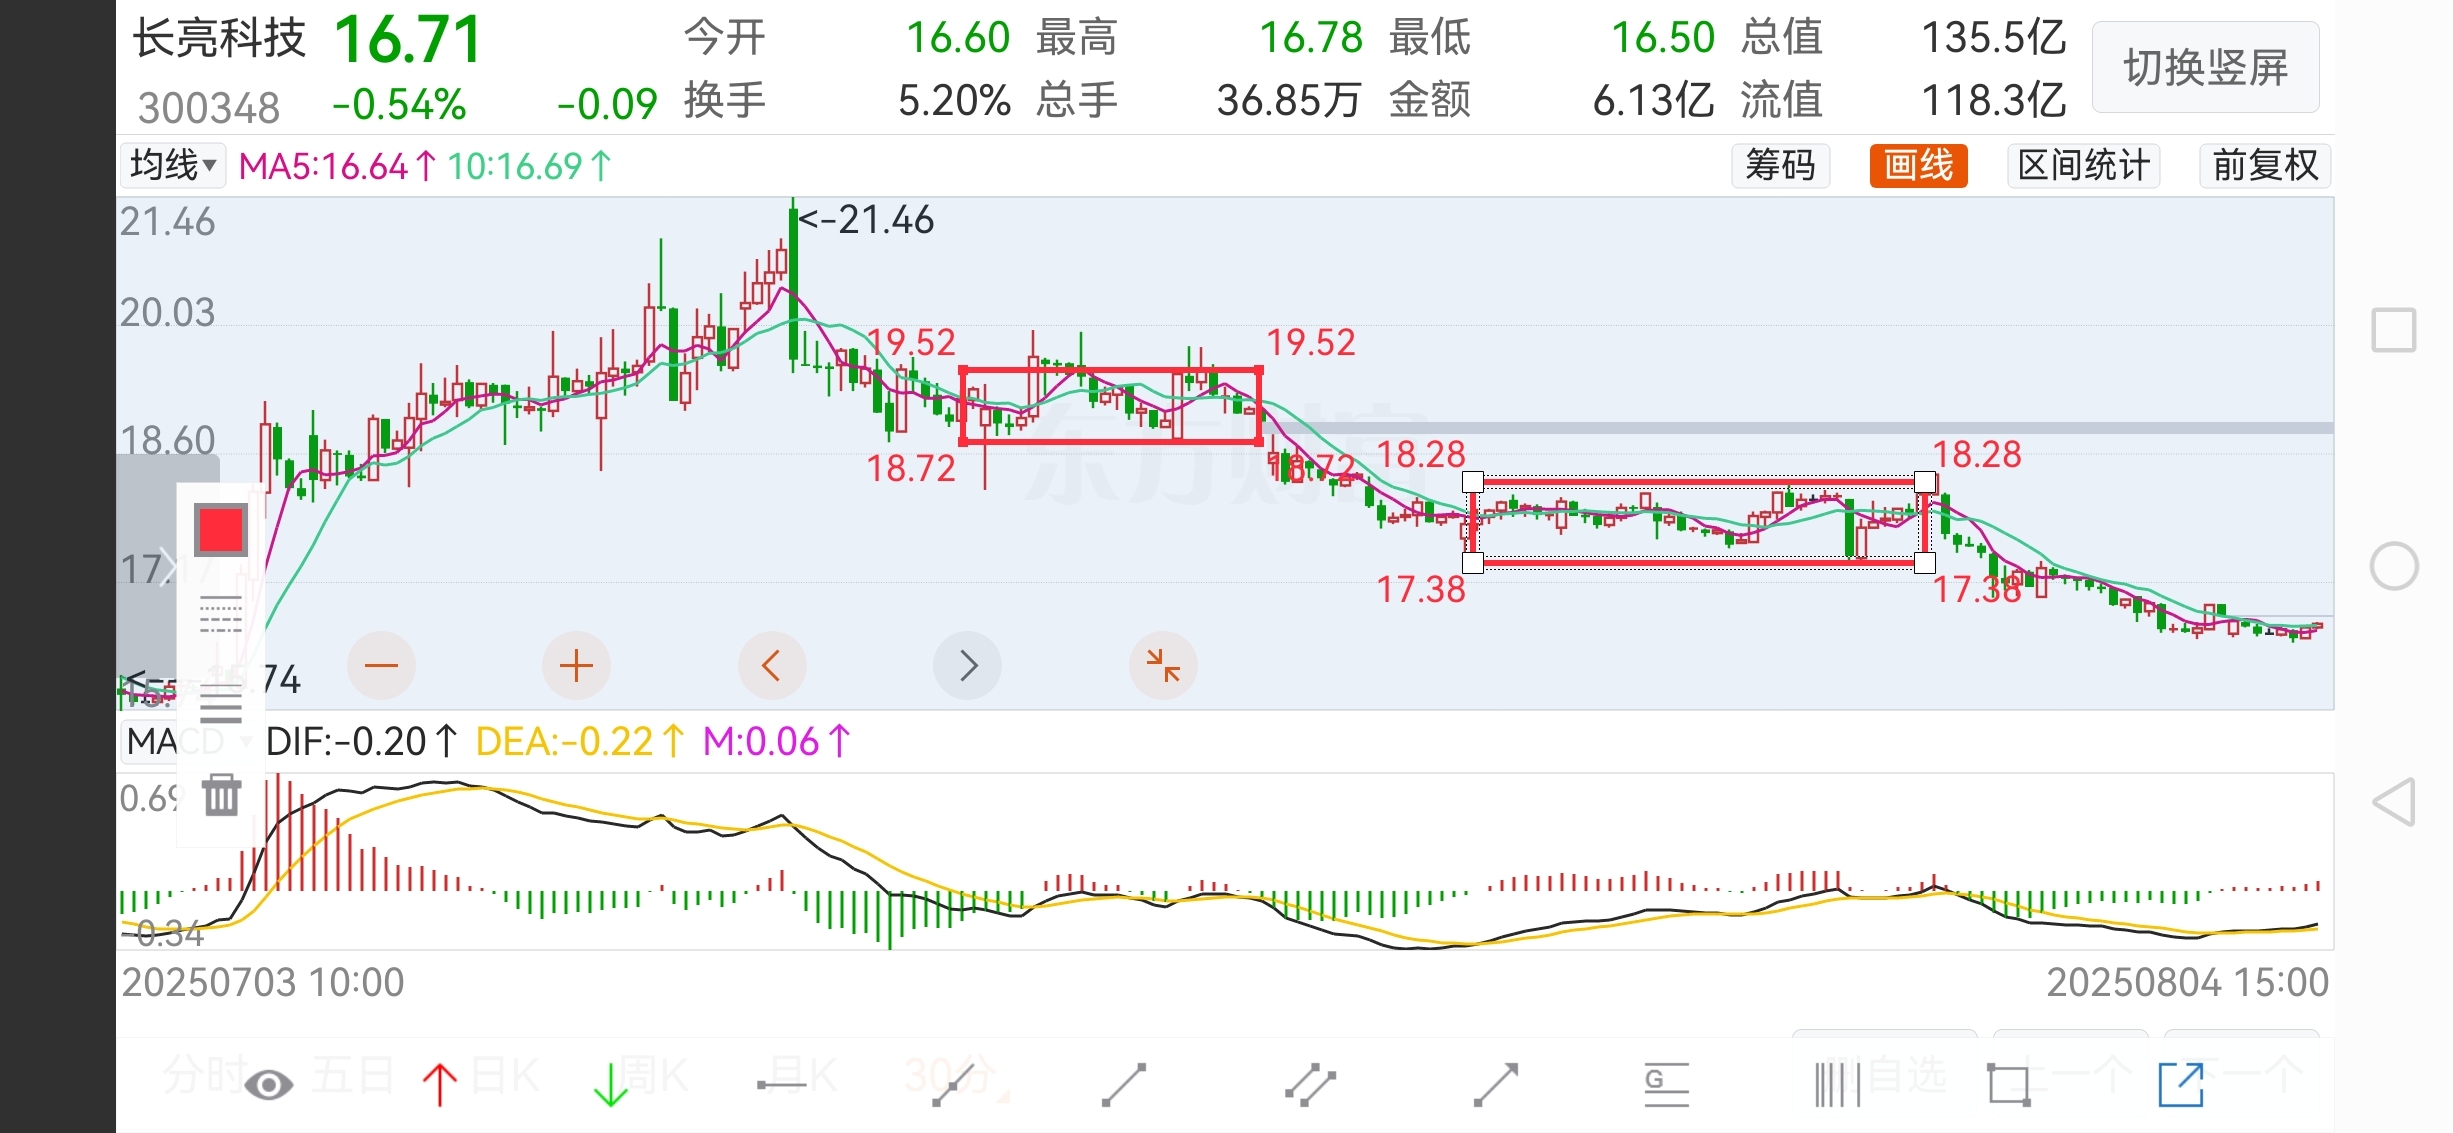Tap the M:0.06 MACD value
Viewport: 2453px width, 1133px height.
(776, 741)
